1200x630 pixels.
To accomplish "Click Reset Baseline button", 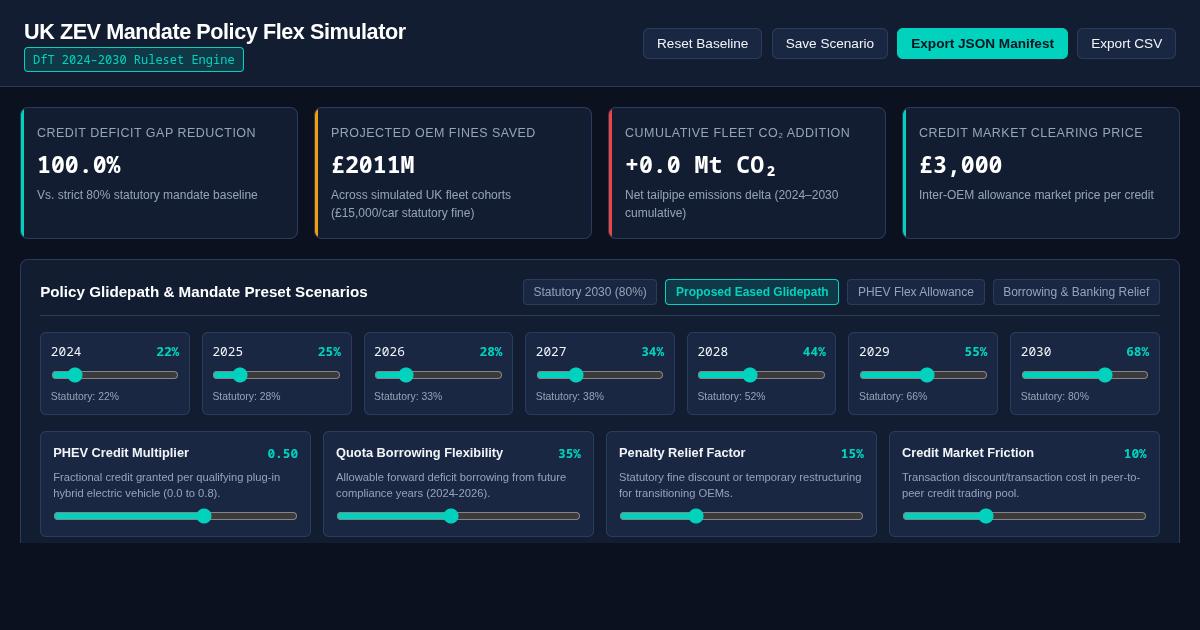I will (702, 43).
